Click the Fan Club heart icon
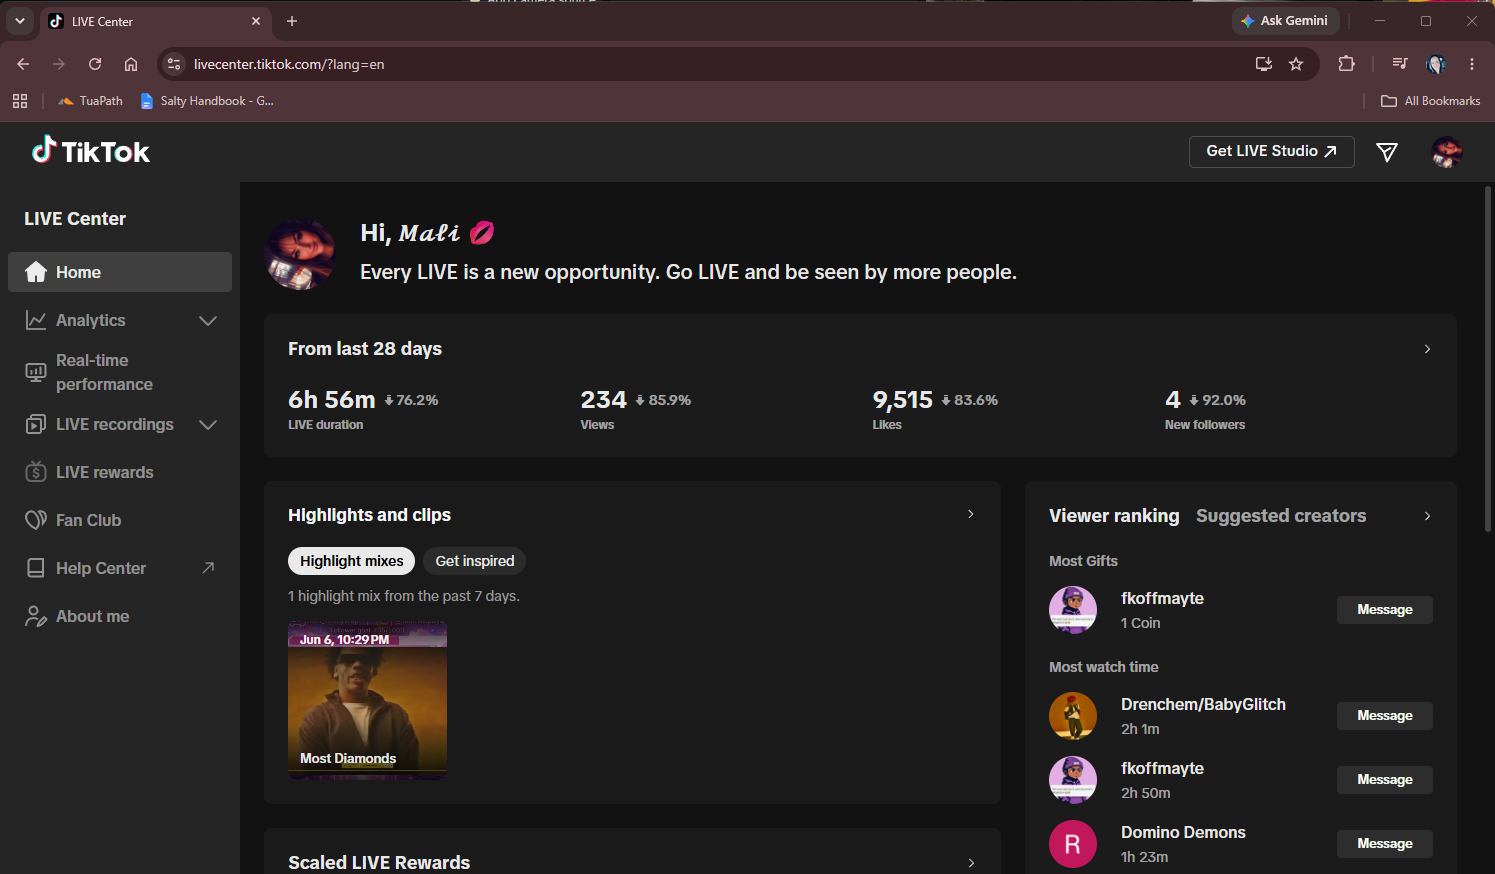This screenshot has width=1495, height=874. pyautogui.click(x=36, y=520)
